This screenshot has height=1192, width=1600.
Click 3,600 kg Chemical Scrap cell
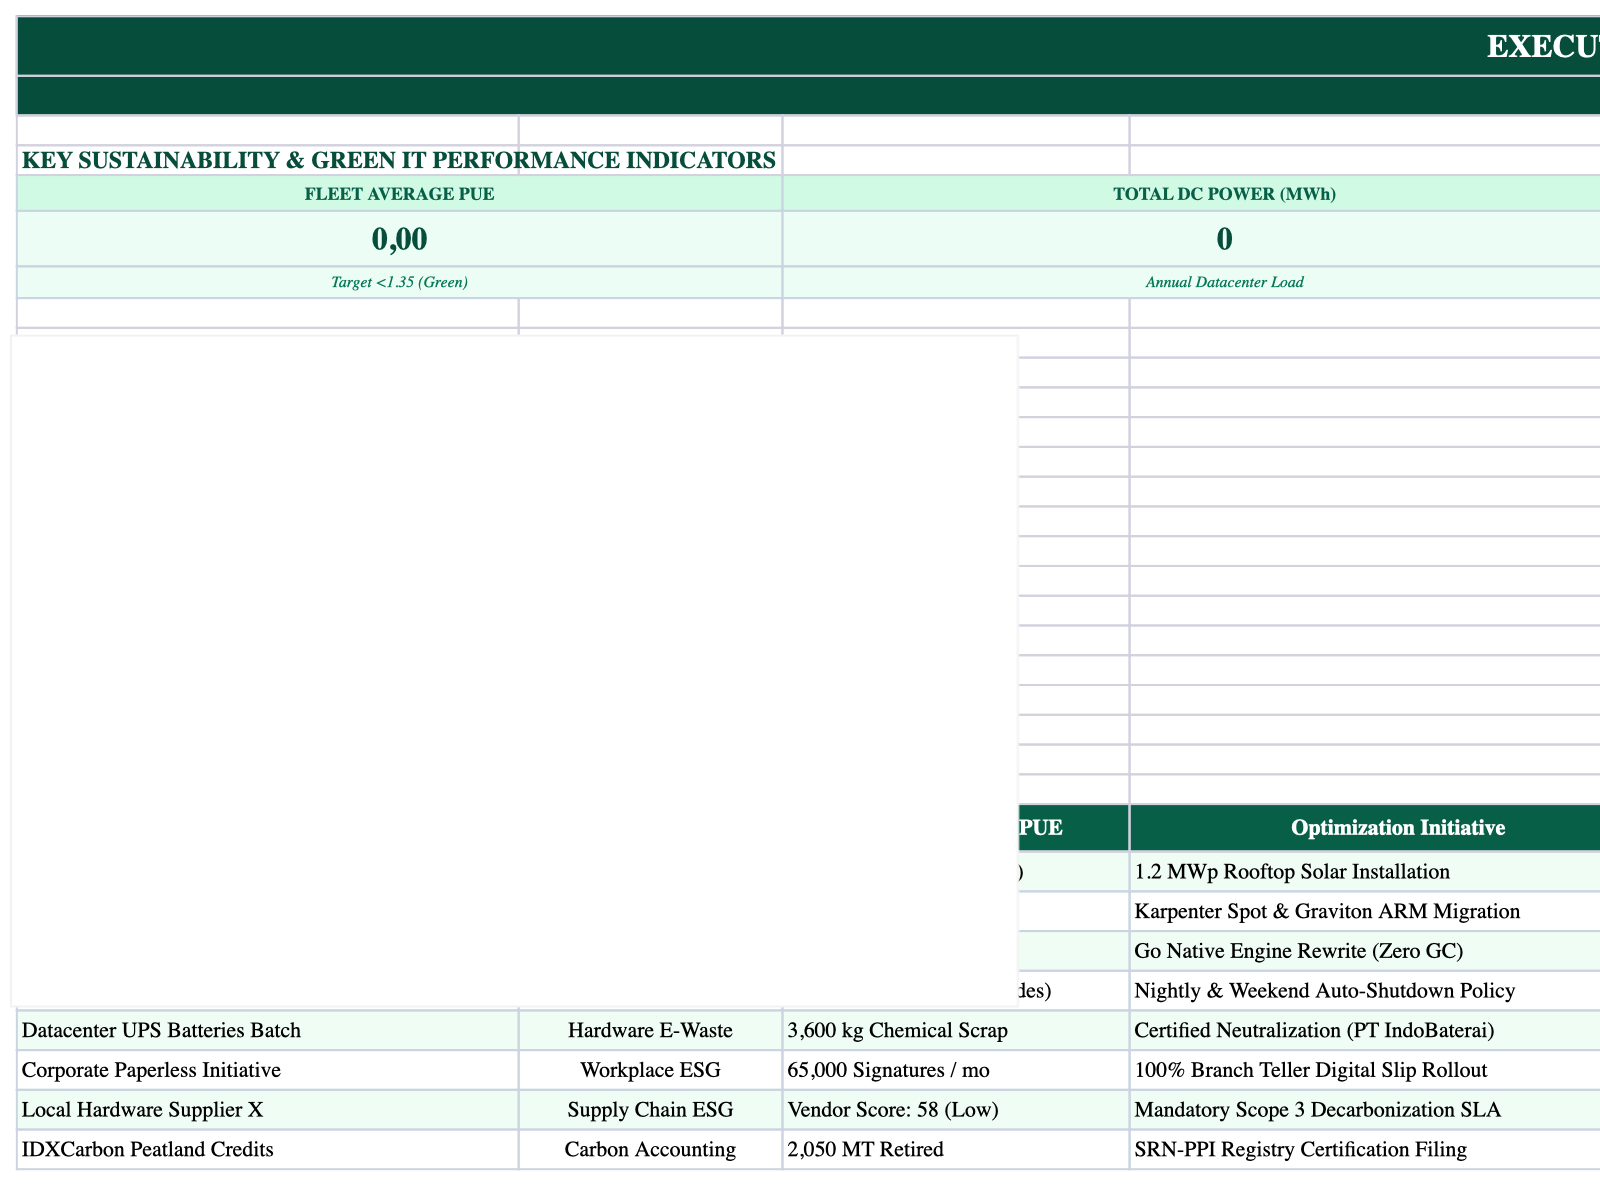click(956, 1030)
